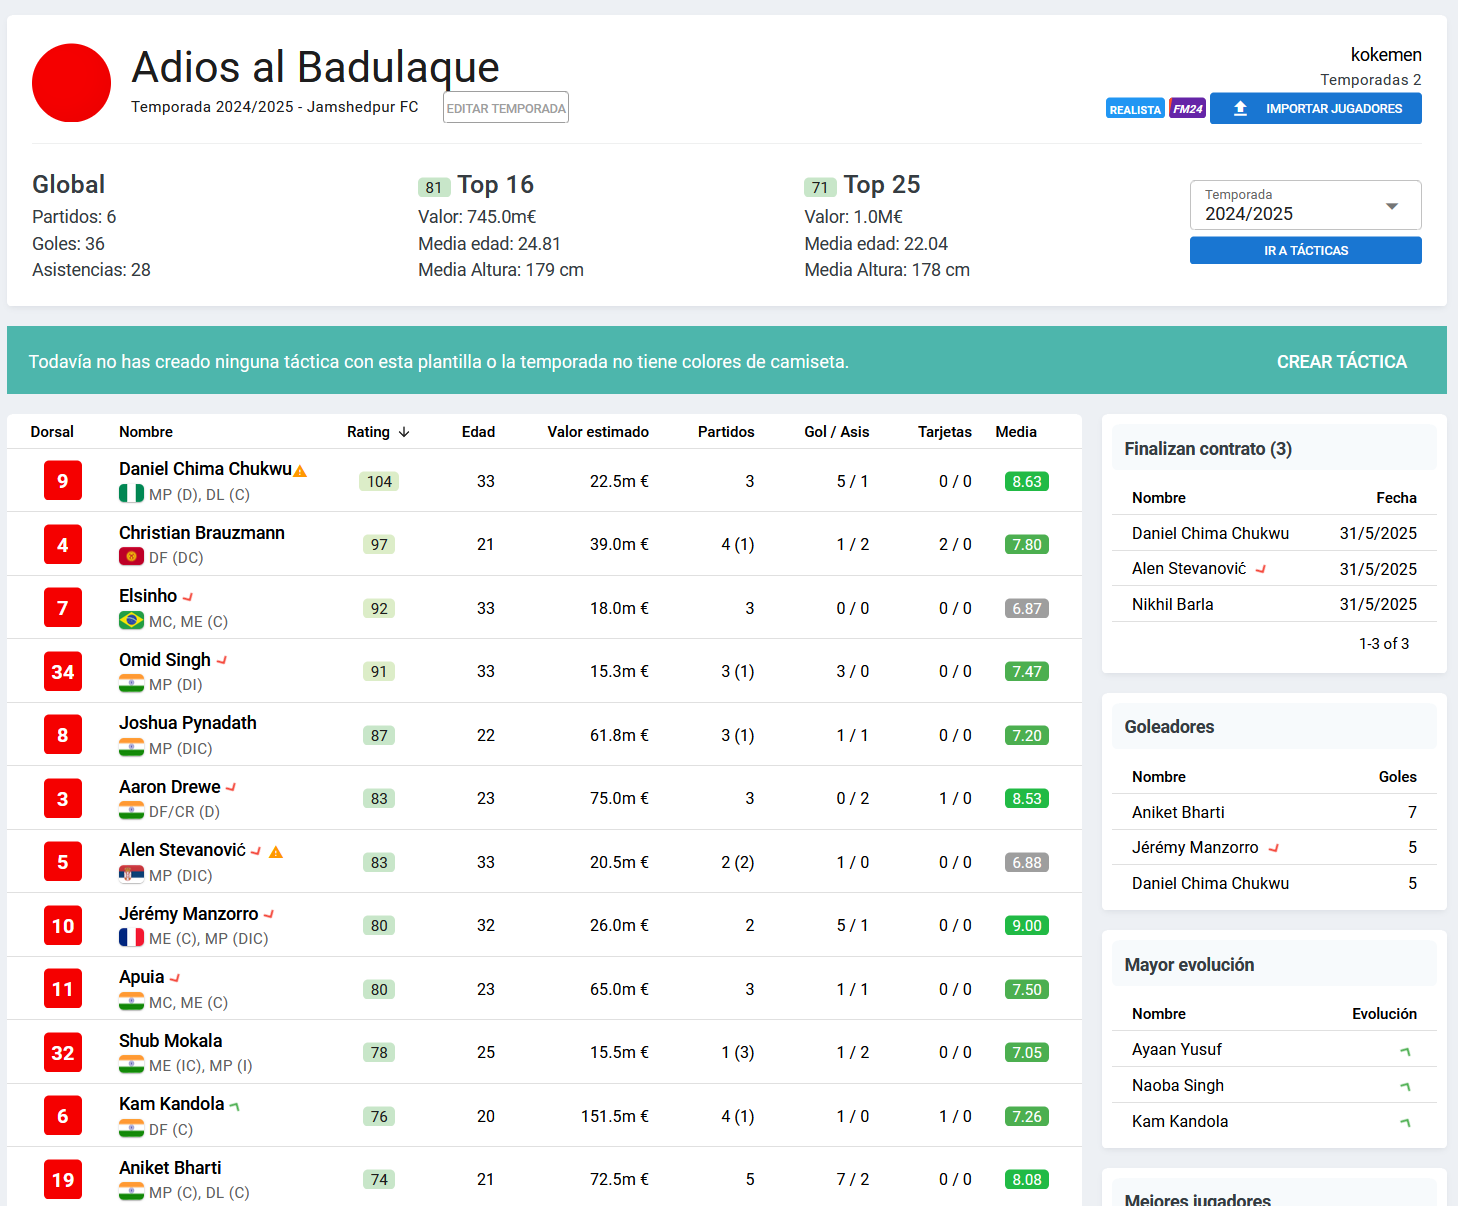This screenshot has height=1206, width=1458.
Task: Click Aniket Bharti media score 8.08
Action: 1027,1179
